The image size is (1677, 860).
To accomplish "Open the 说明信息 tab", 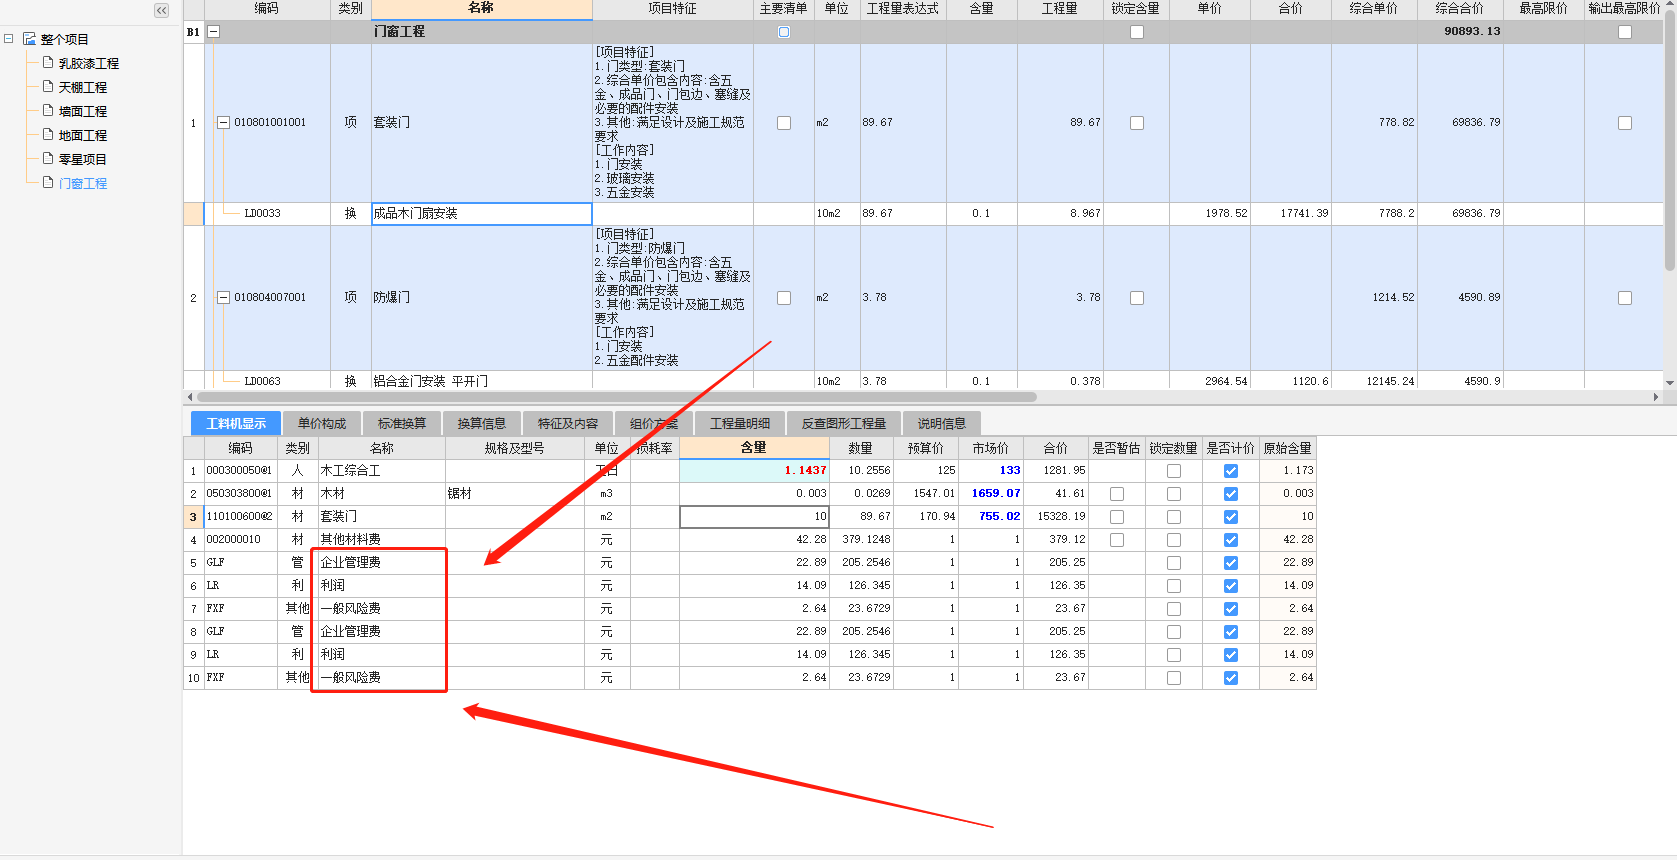I will (942, 423).
